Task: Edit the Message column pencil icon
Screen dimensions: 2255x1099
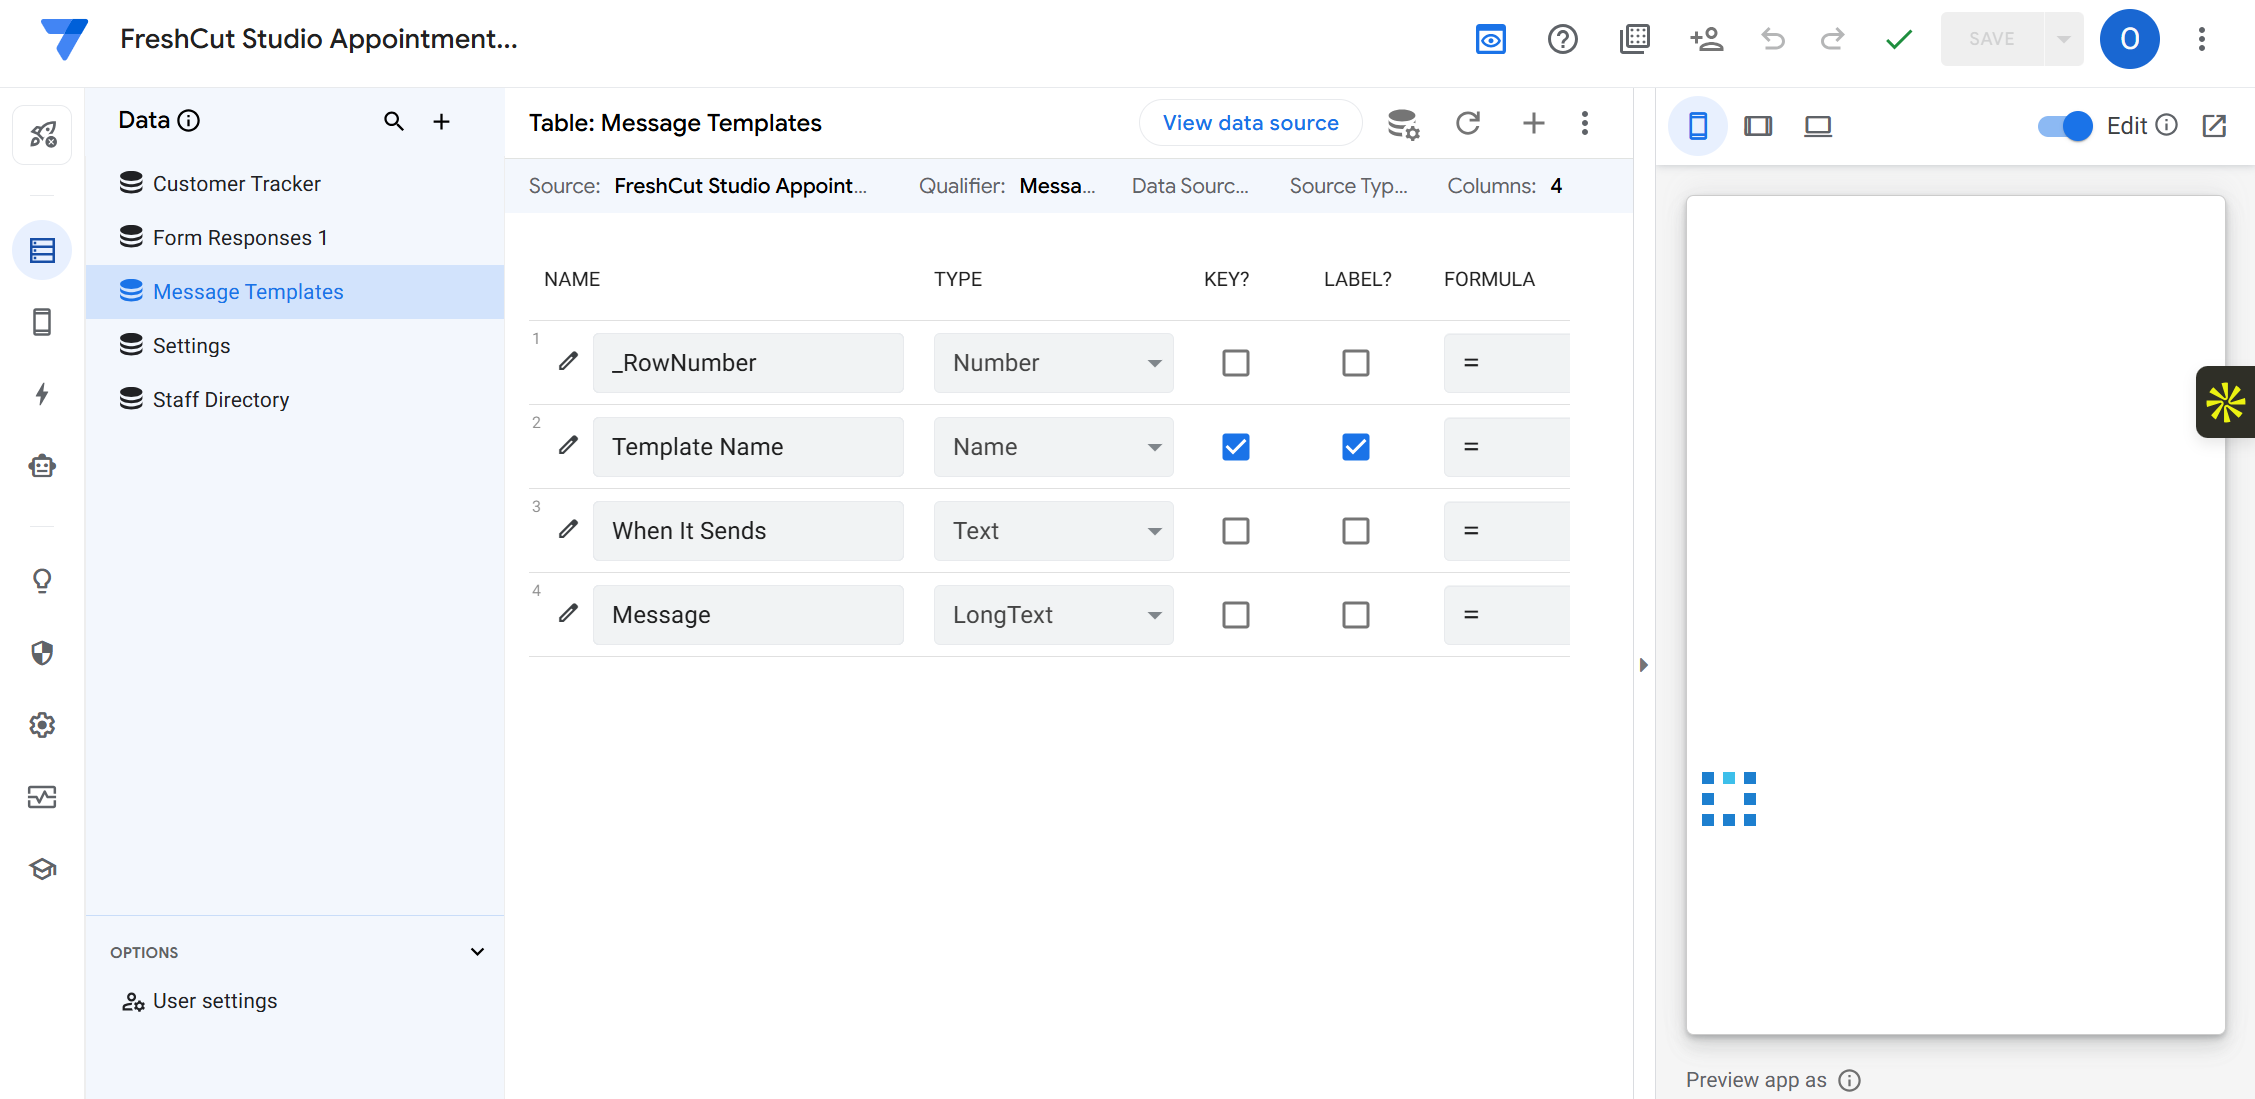Action: (x=568, y=613)
